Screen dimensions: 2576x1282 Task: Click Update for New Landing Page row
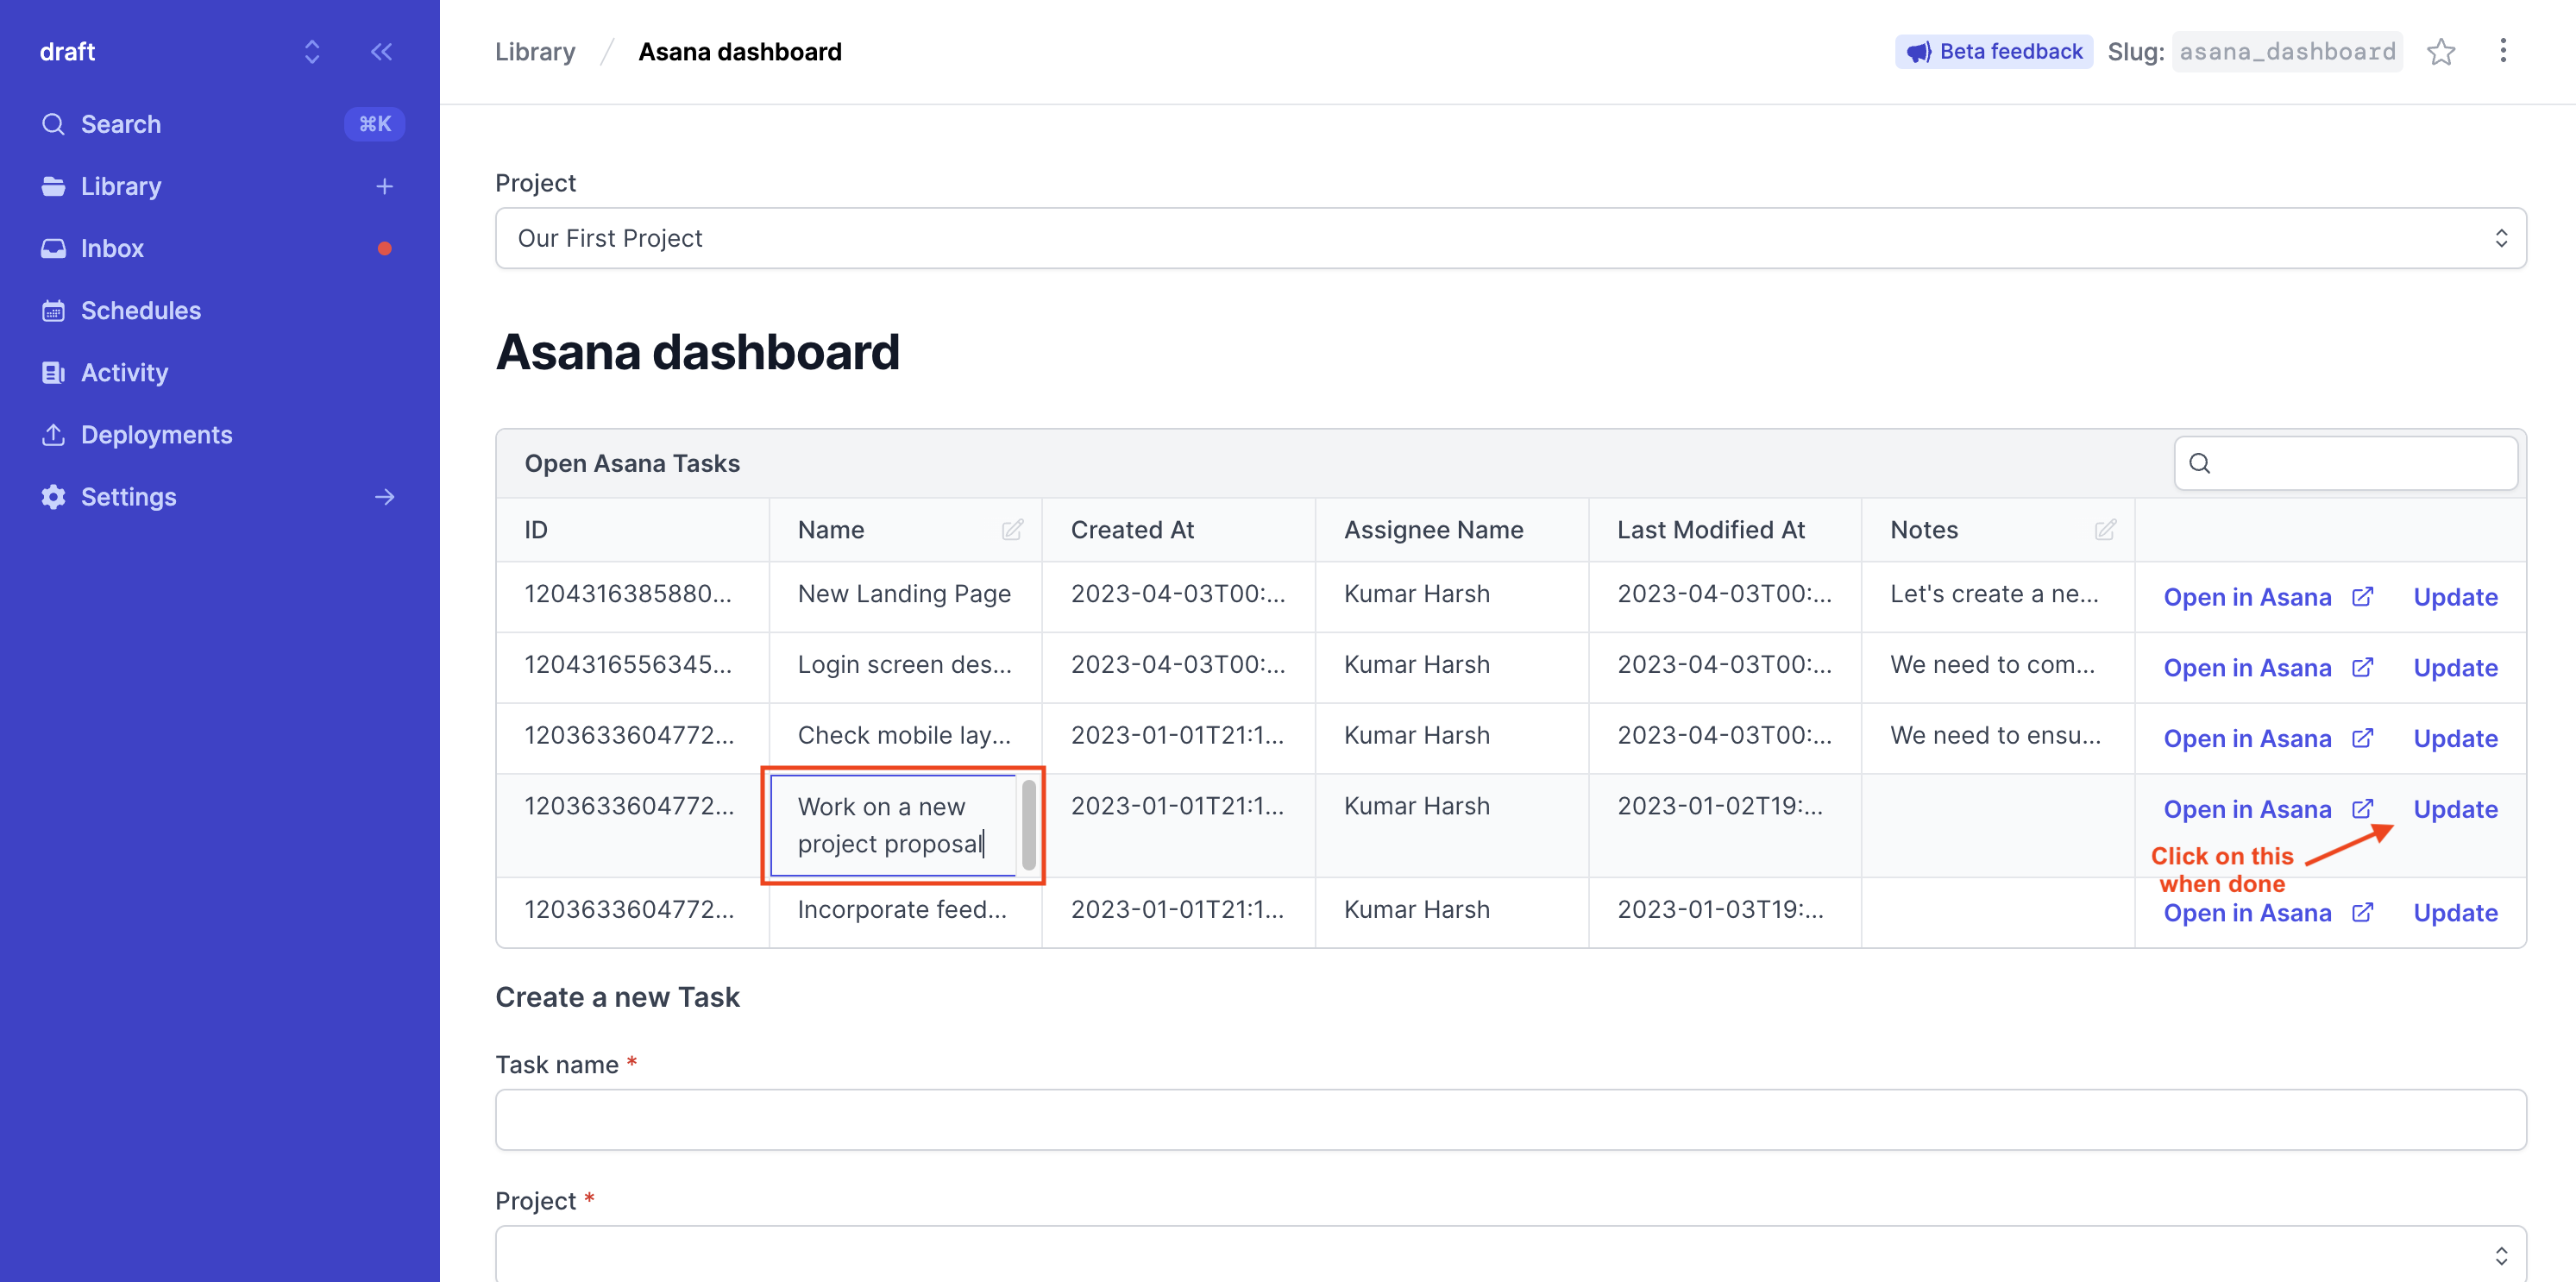[2455, 597]
